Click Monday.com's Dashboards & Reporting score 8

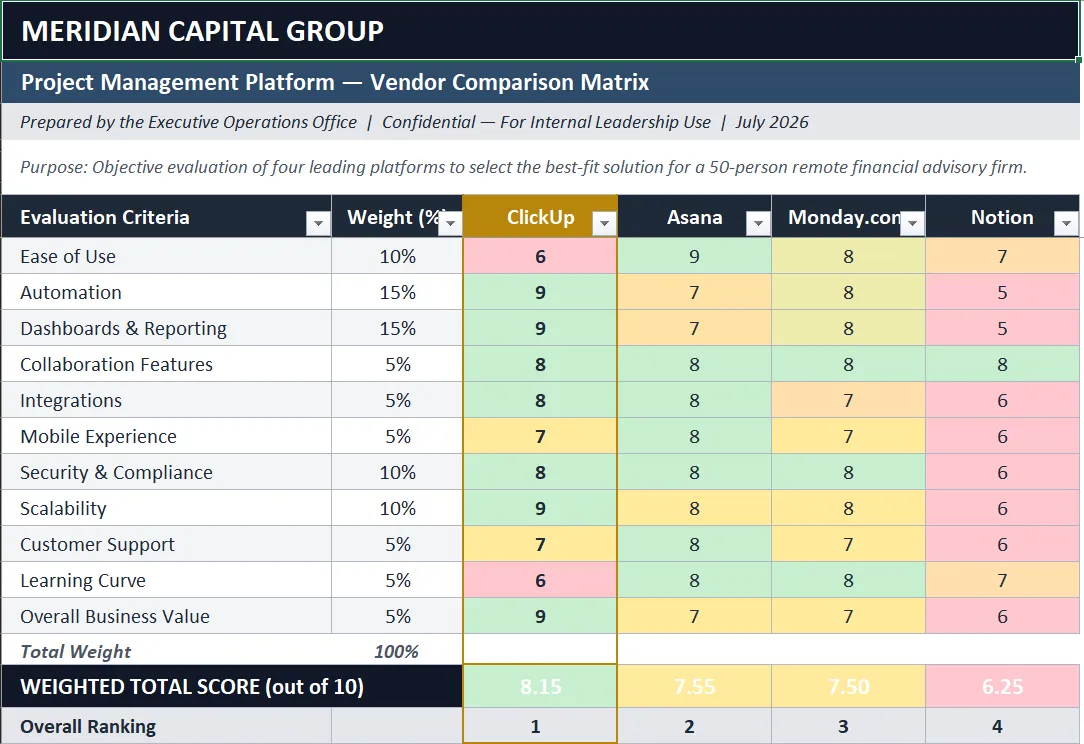tap(848, 328)
